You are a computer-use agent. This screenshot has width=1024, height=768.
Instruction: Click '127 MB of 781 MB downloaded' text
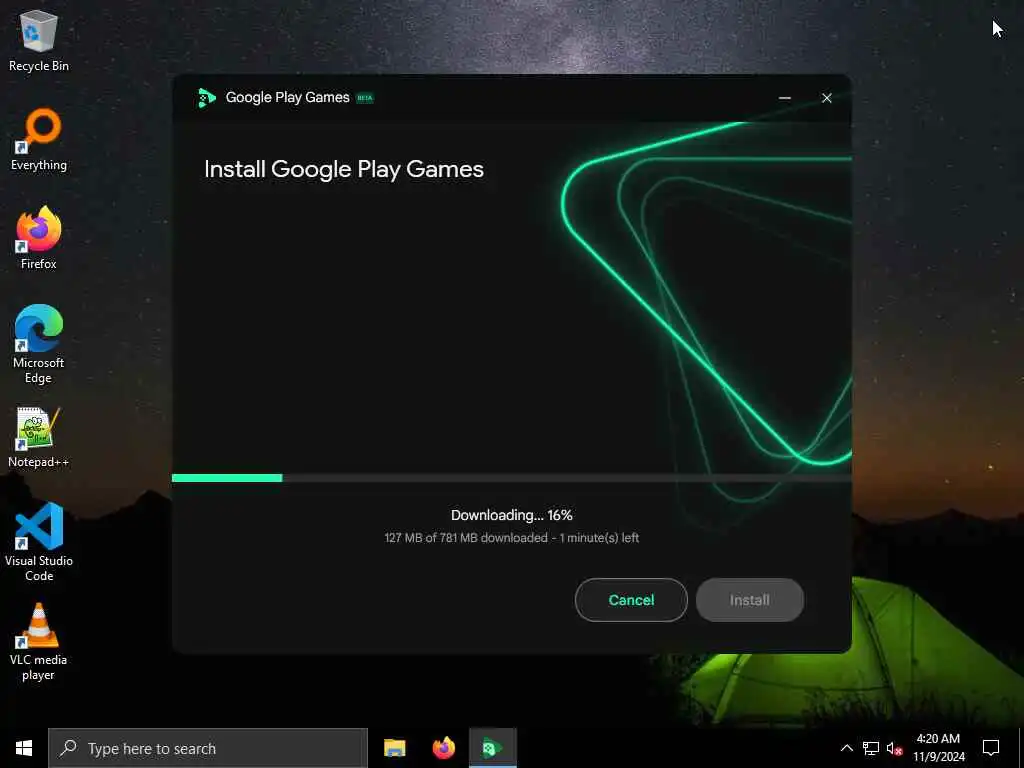point(466,538)
